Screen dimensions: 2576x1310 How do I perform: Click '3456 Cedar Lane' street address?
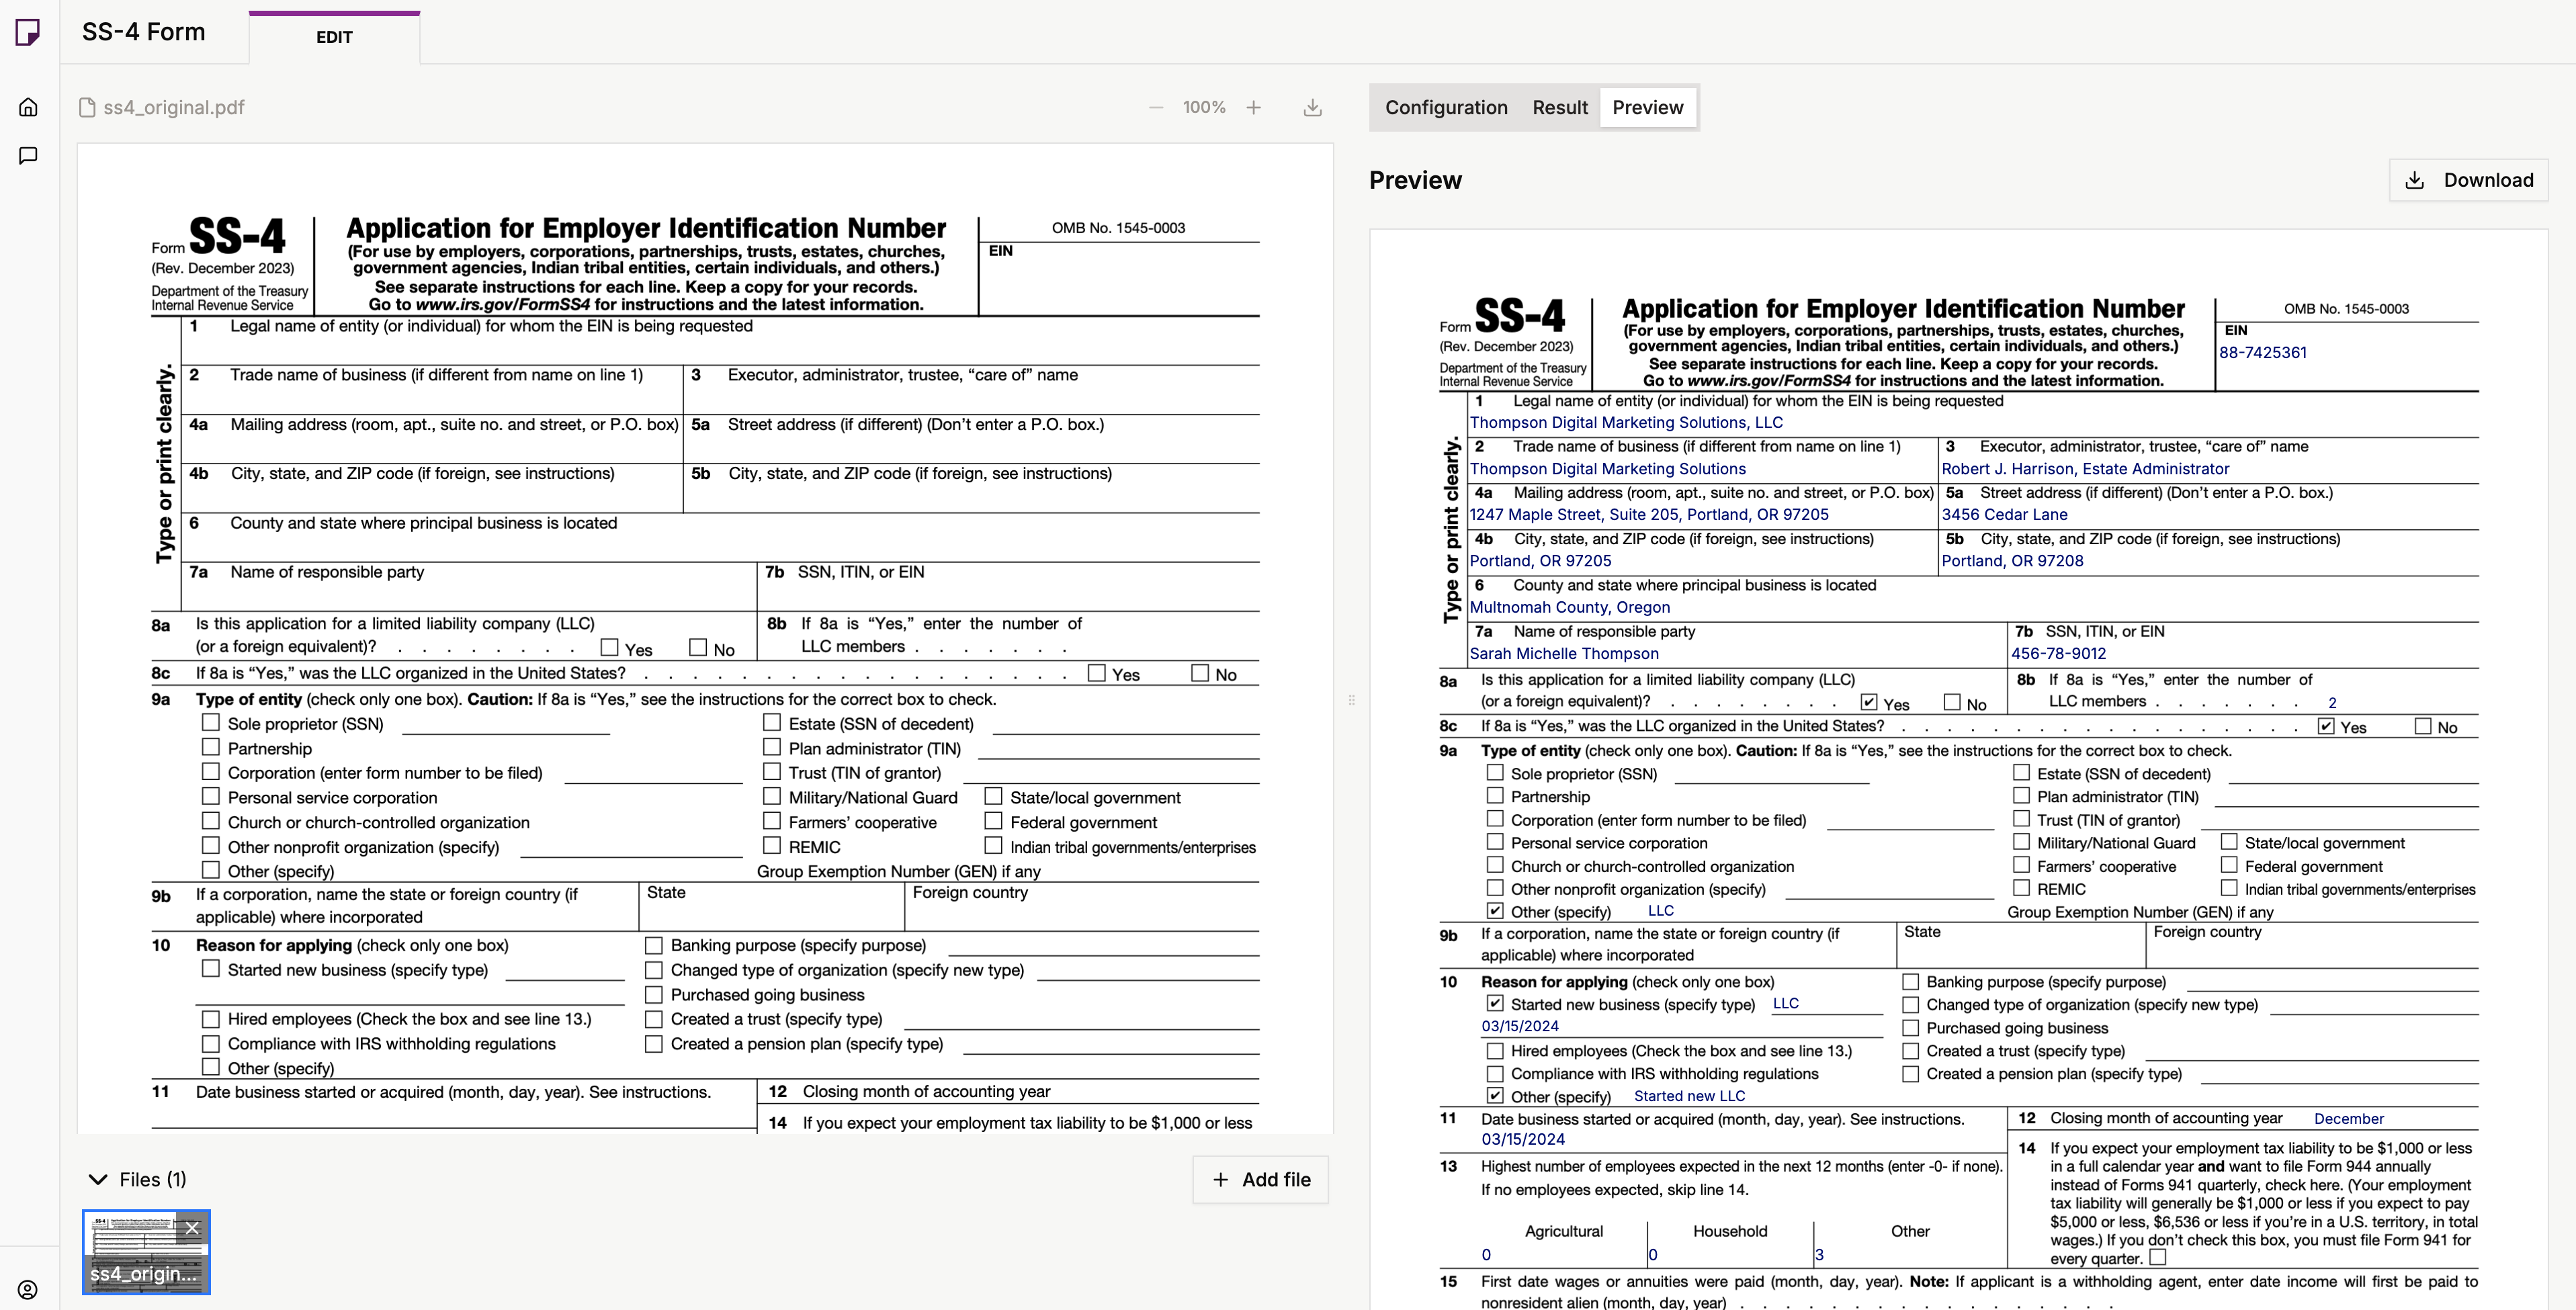2004,515
